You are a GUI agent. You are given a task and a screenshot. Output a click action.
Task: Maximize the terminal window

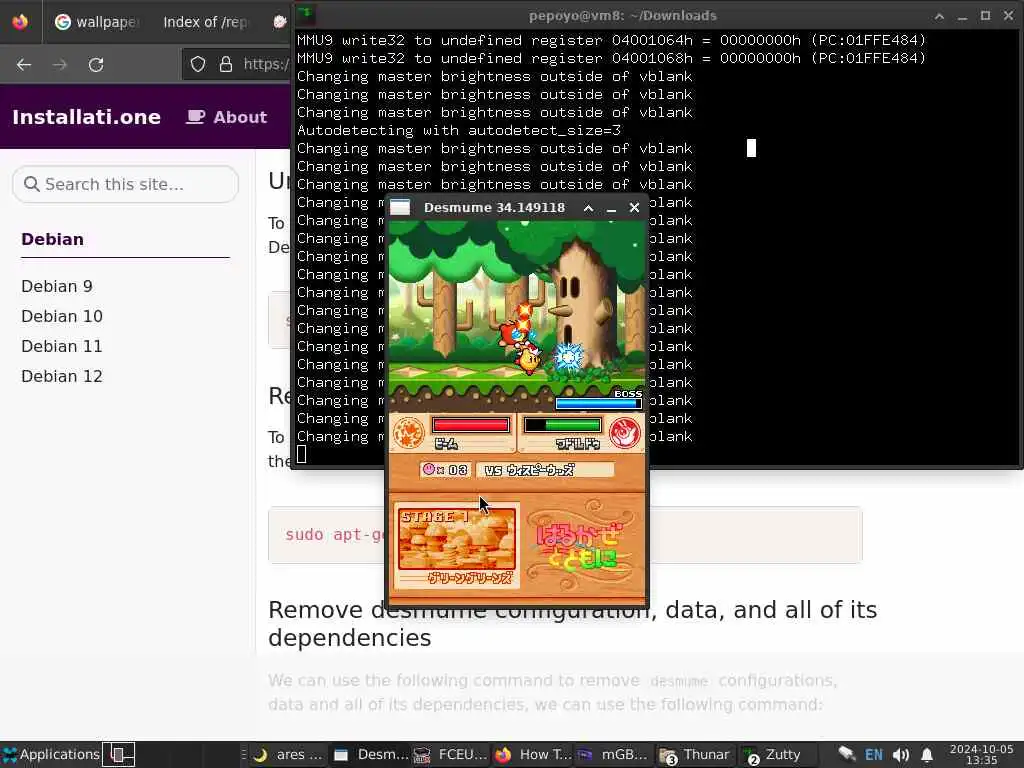click(985, 16)
